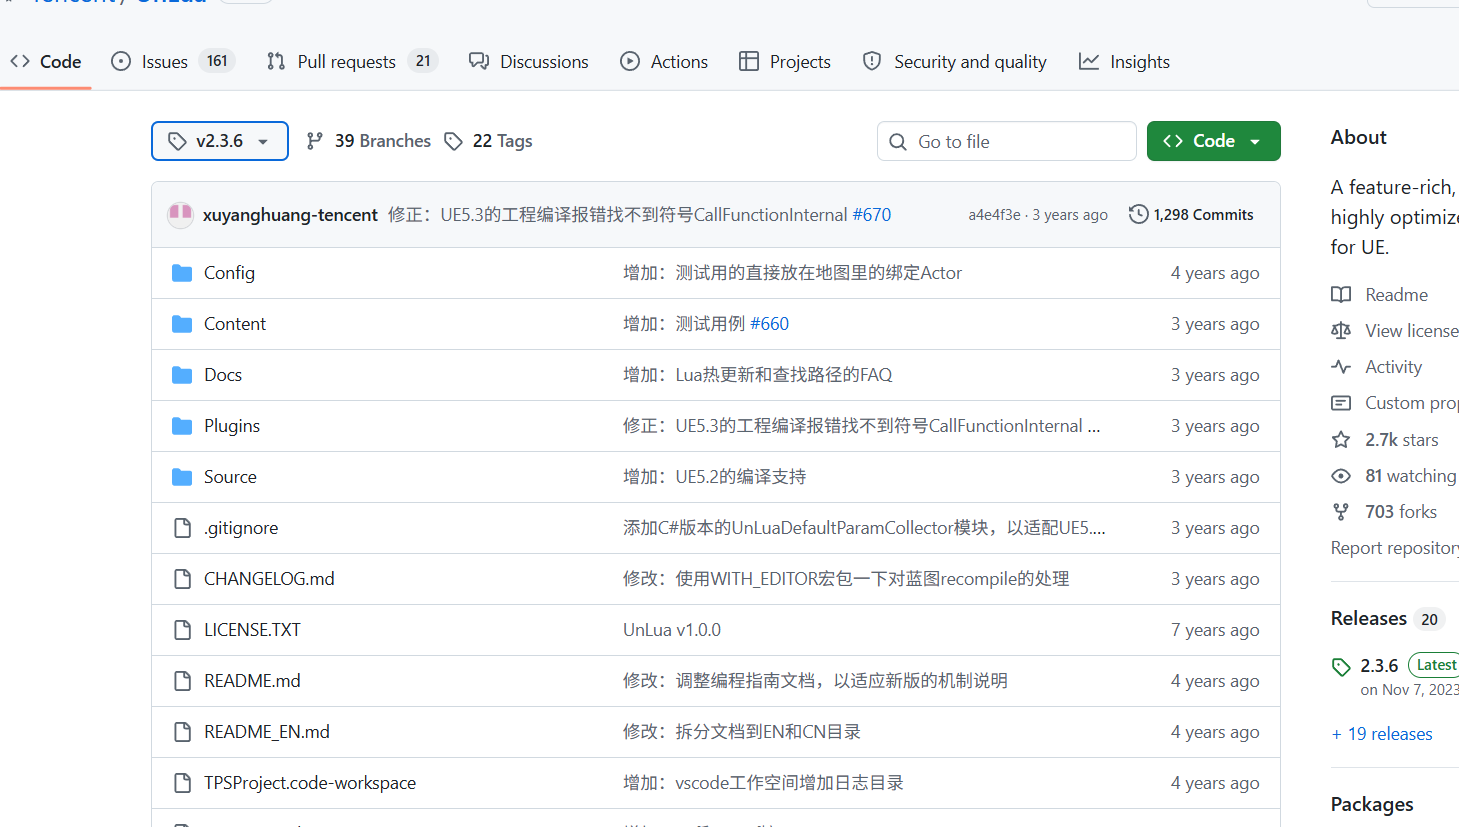The height and width of the screenshot is (827, 1459).
Task: Click the Config folder icon
Action: click(182, 273)
